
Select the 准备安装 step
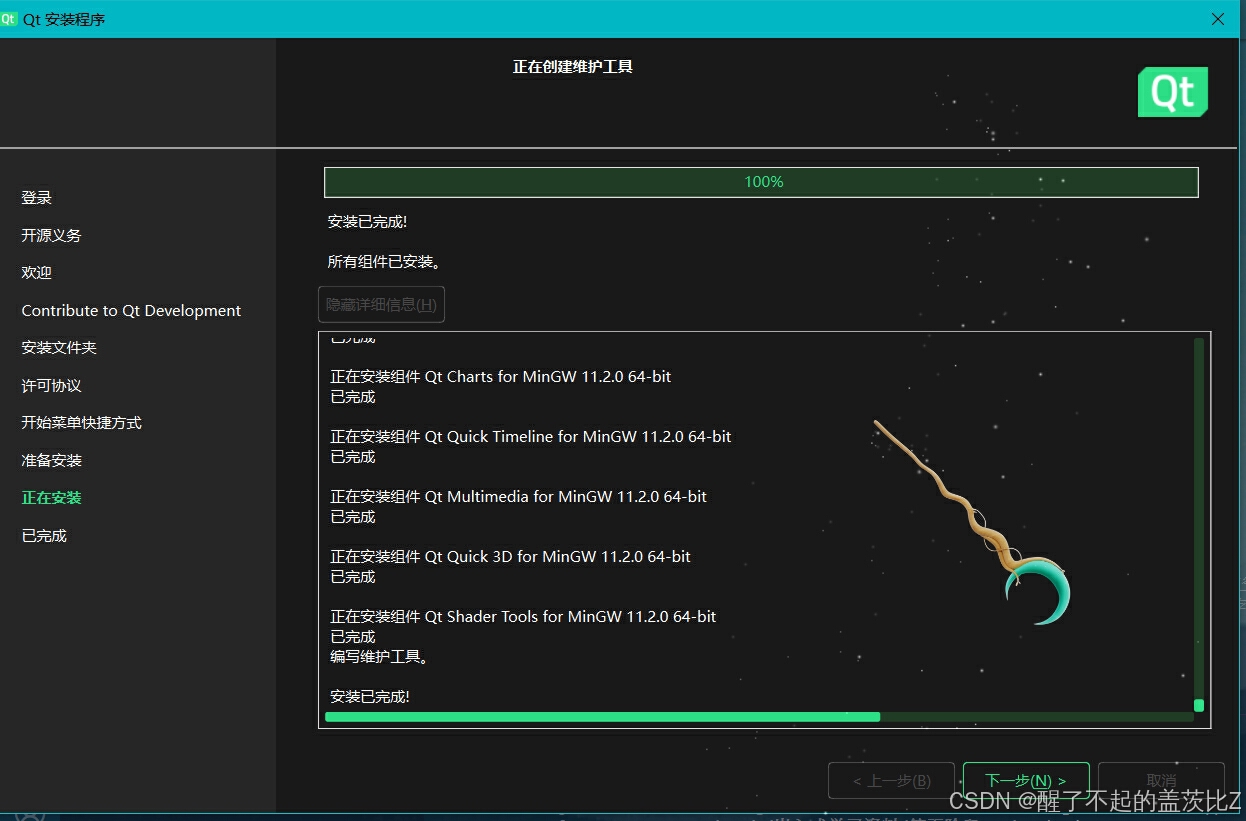52,461
